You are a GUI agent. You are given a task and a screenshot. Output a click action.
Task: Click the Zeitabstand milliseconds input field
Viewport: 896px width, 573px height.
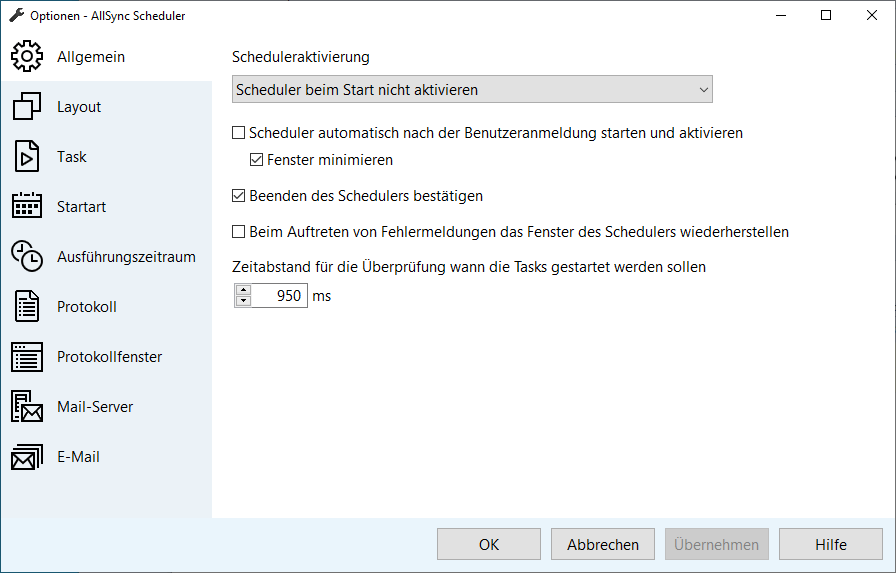pos(281,296)
